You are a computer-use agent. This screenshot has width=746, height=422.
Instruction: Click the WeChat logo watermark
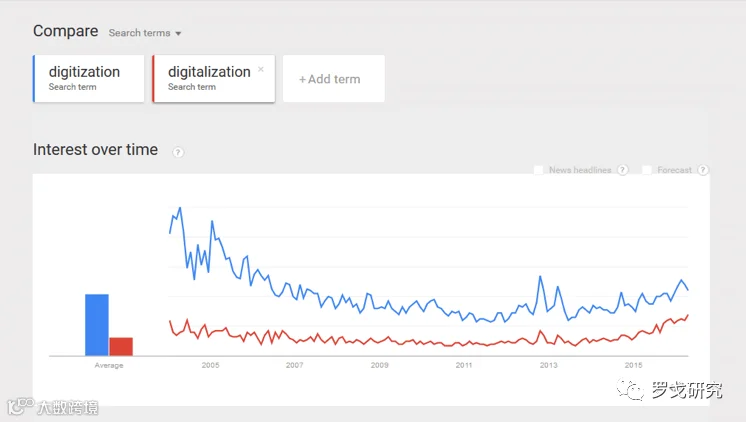coord(631,390)
